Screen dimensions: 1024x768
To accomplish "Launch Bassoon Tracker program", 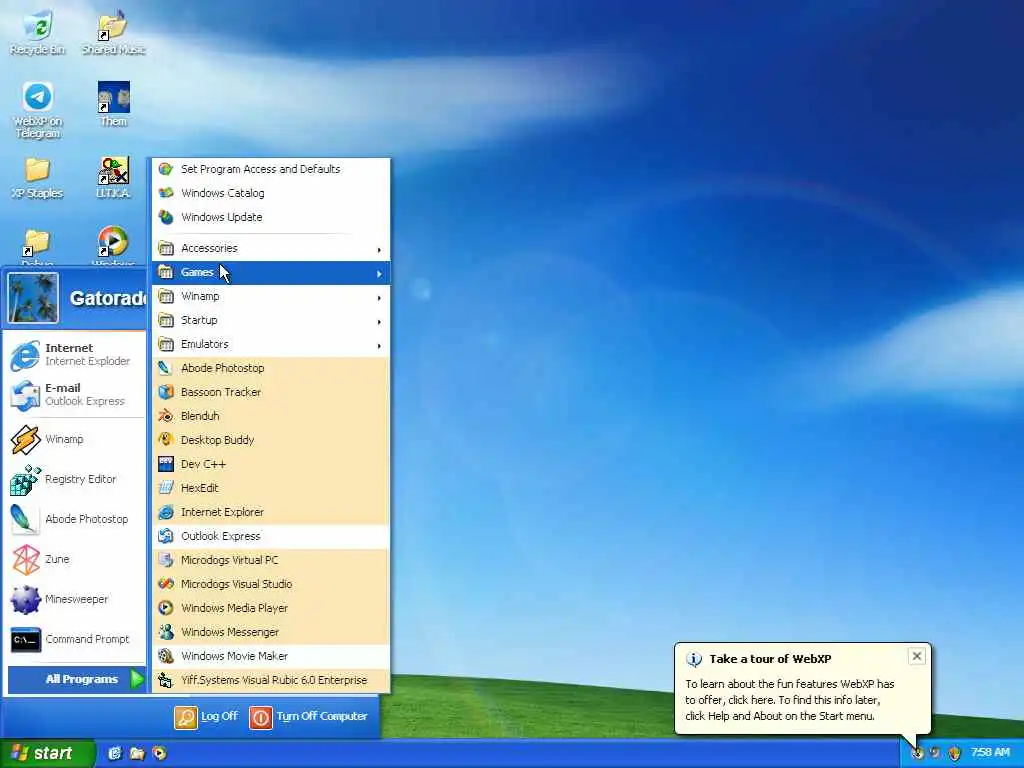I will [x=271, y=392].
